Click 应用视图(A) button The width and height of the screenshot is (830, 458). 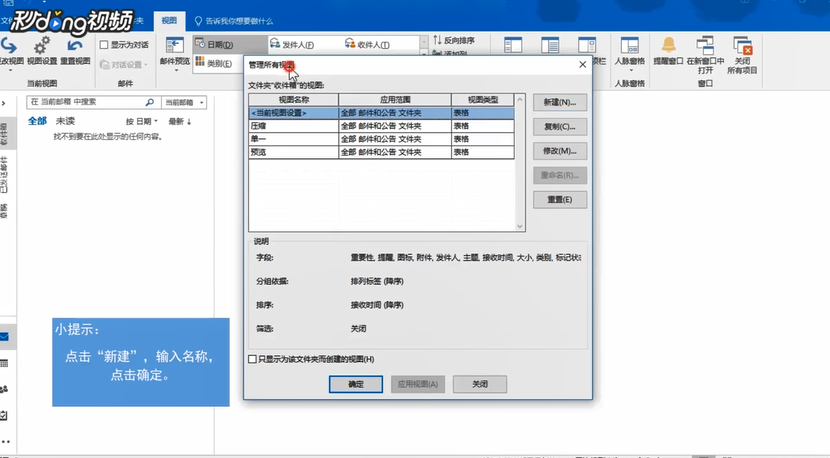418,384
